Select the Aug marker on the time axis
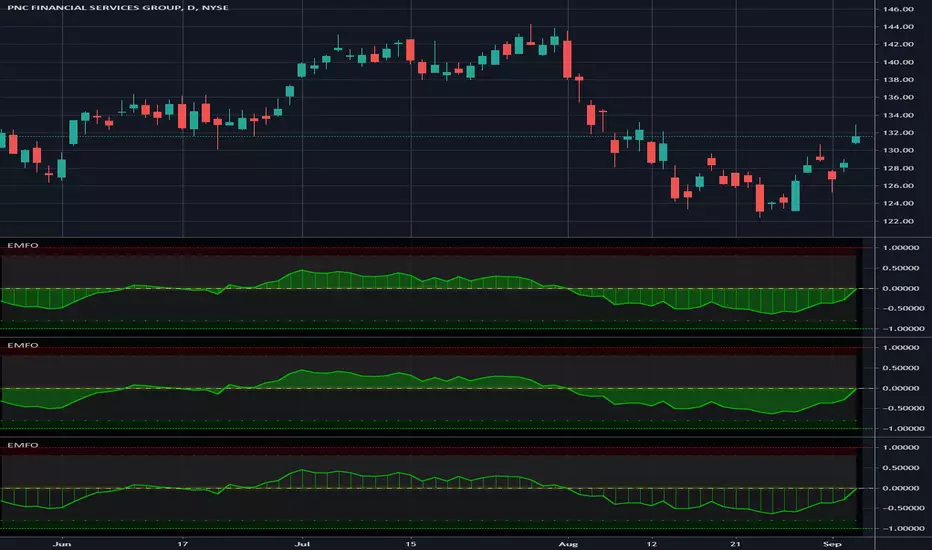This screenshot has height=550, width=932. (x=568, y=543)
